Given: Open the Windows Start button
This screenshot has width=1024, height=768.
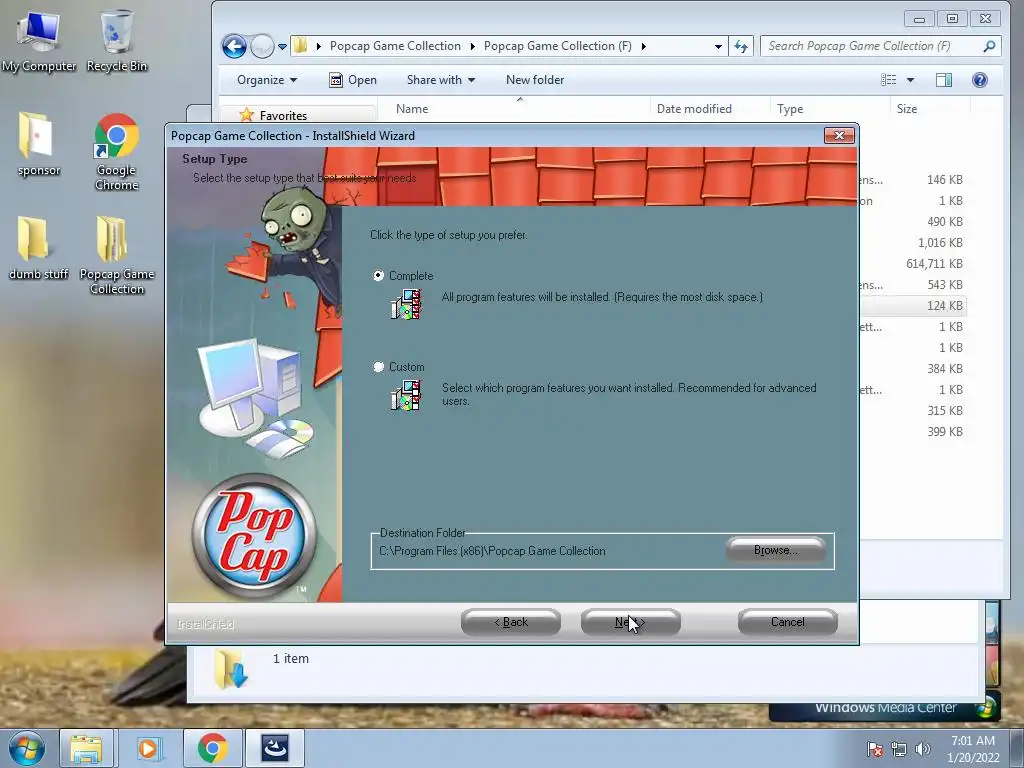Looking at the screenshot, I should [27, 748].
